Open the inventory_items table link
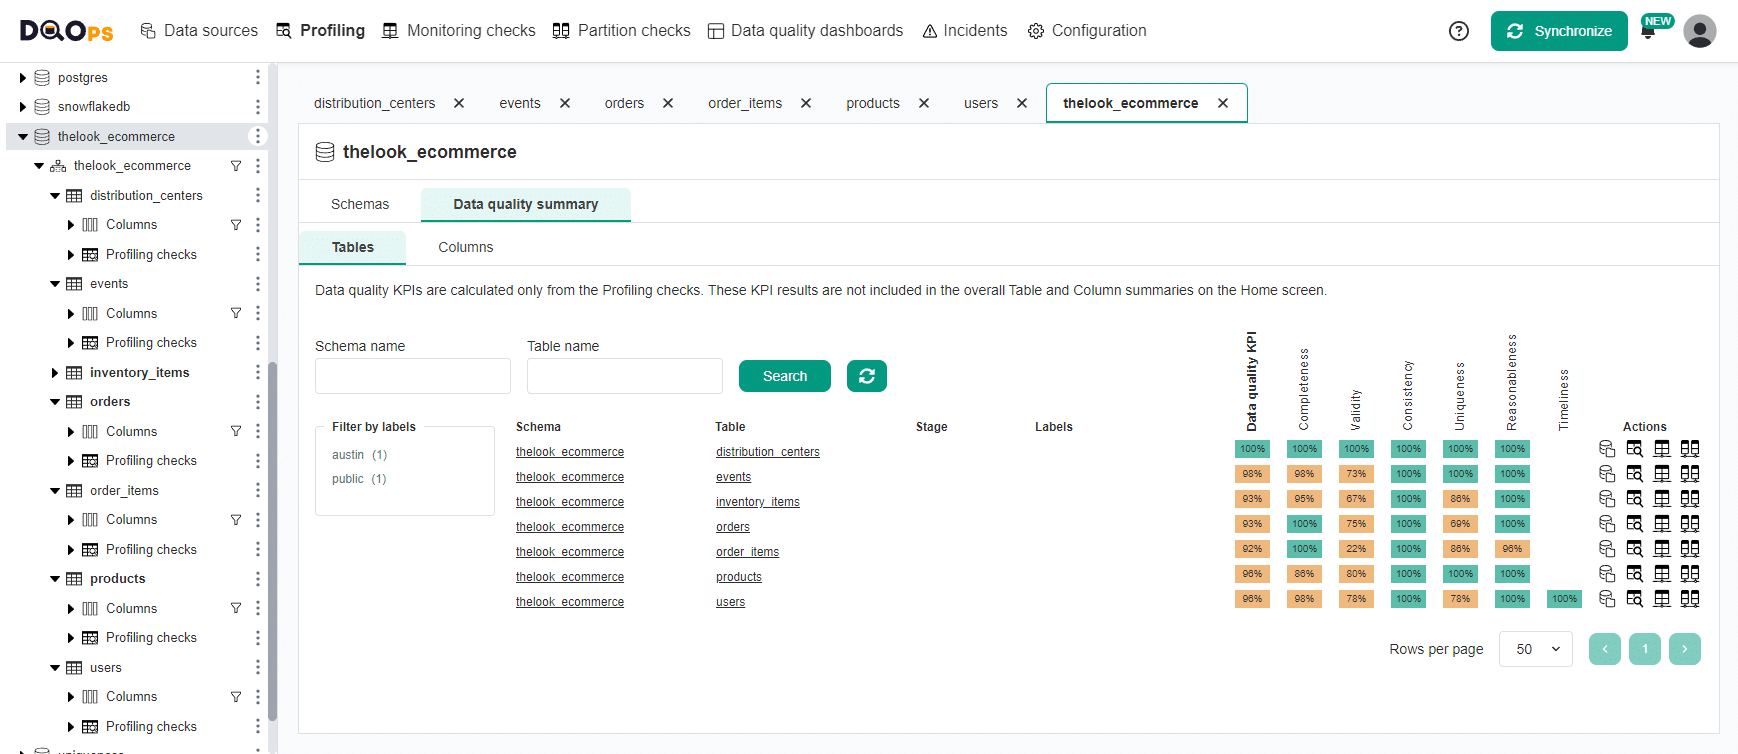The width and height of the screenshot is (1738, 754). (x=758, y=502)
